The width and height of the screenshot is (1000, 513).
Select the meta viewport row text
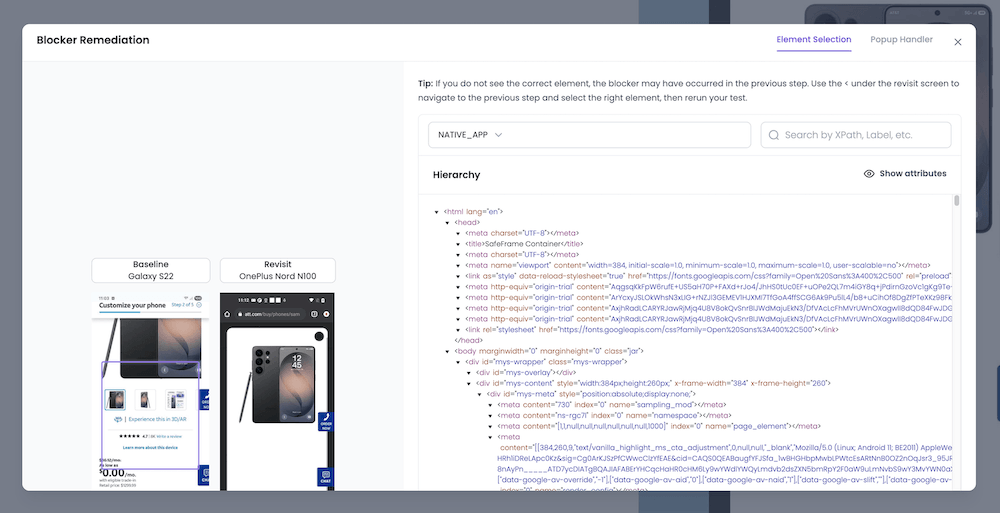(698, 265)
